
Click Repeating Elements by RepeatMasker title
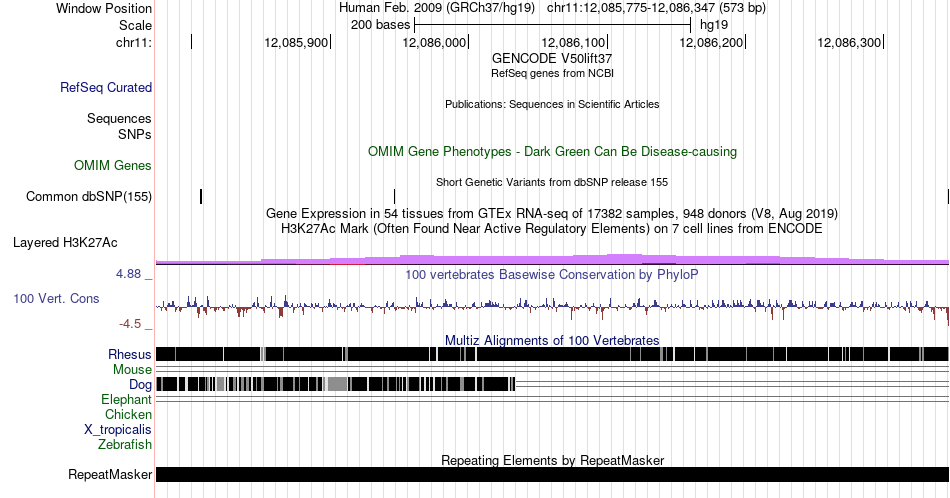point(552,460)
